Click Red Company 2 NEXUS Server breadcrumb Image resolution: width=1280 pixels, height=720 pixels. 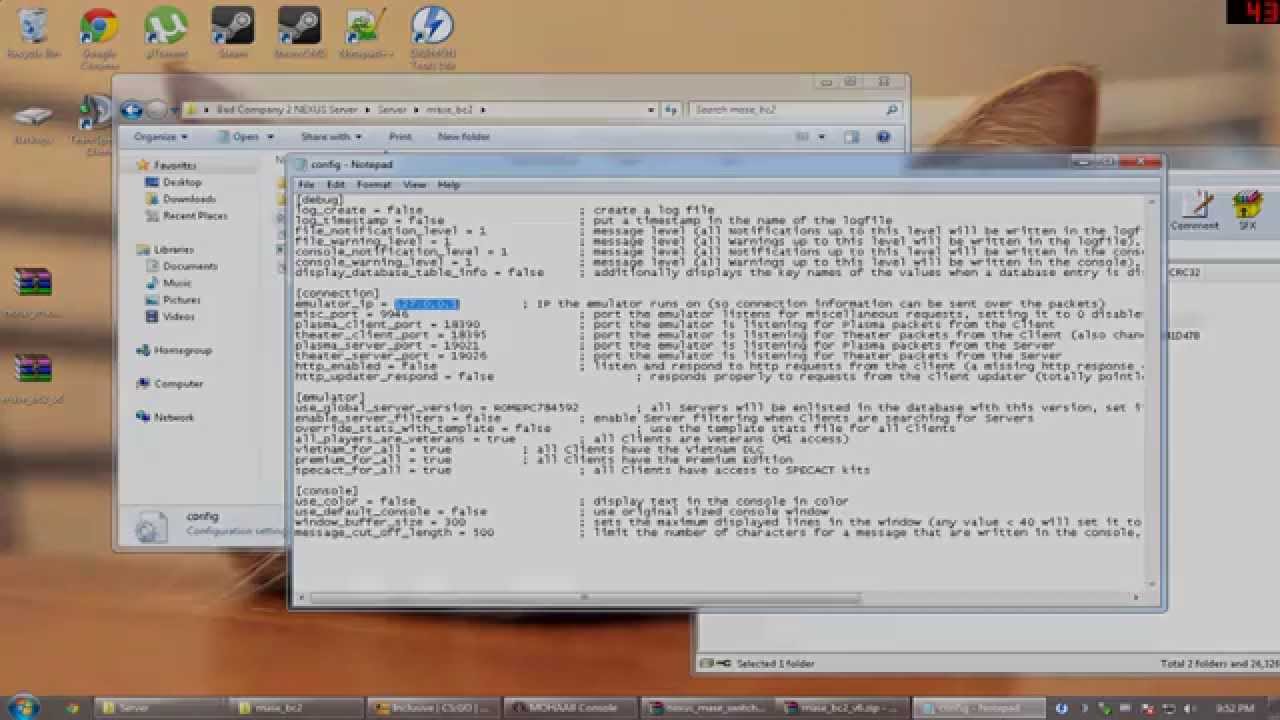(289, 110)
